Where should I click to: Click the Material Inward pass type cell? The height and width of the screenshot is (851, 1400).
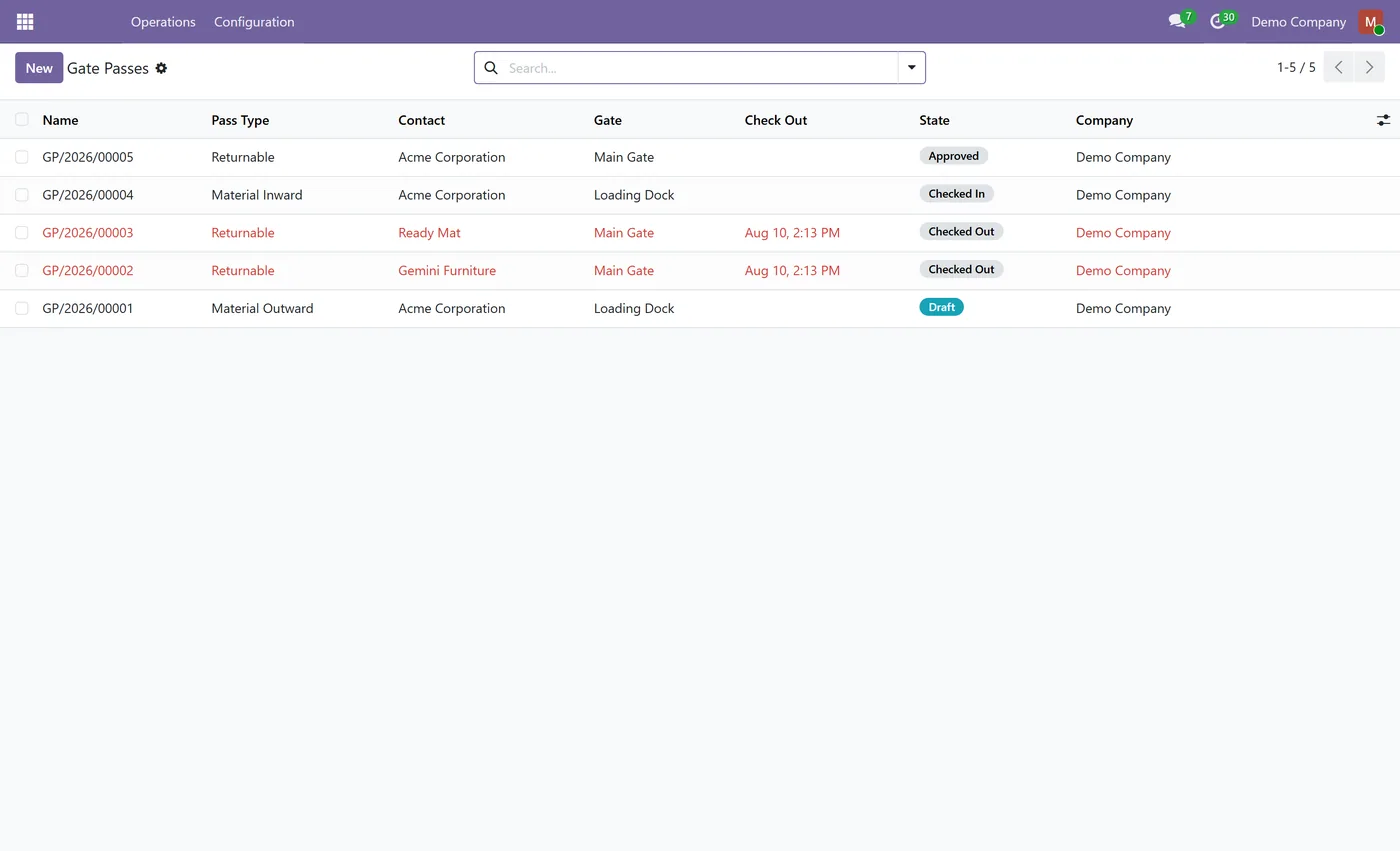256,195
